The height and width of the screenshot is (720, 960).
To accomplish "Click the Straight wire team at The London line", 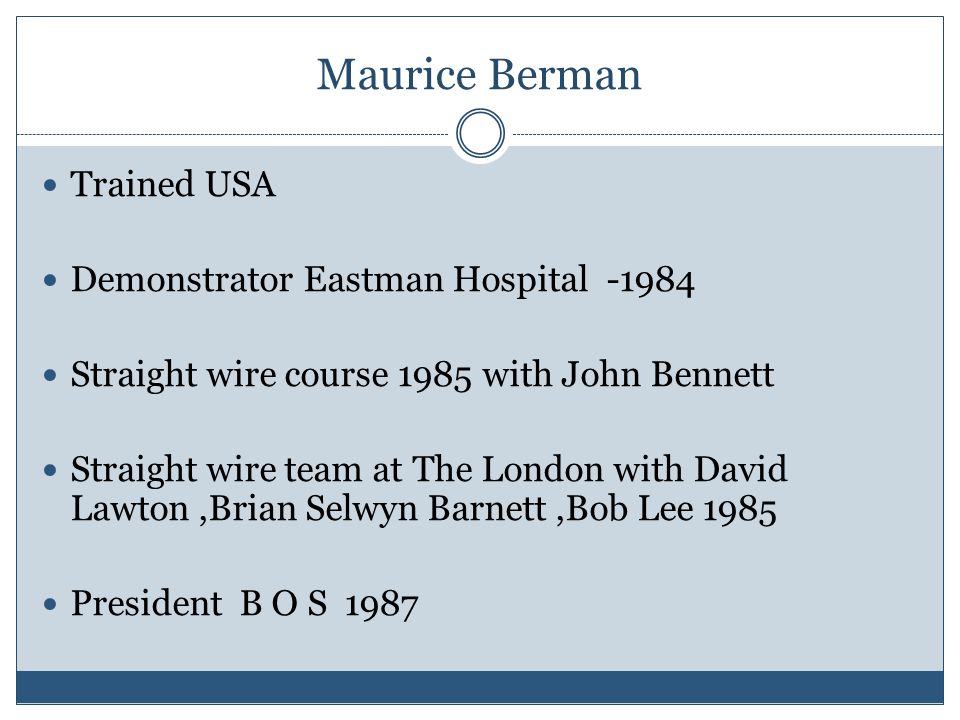I will click(429, 489).
